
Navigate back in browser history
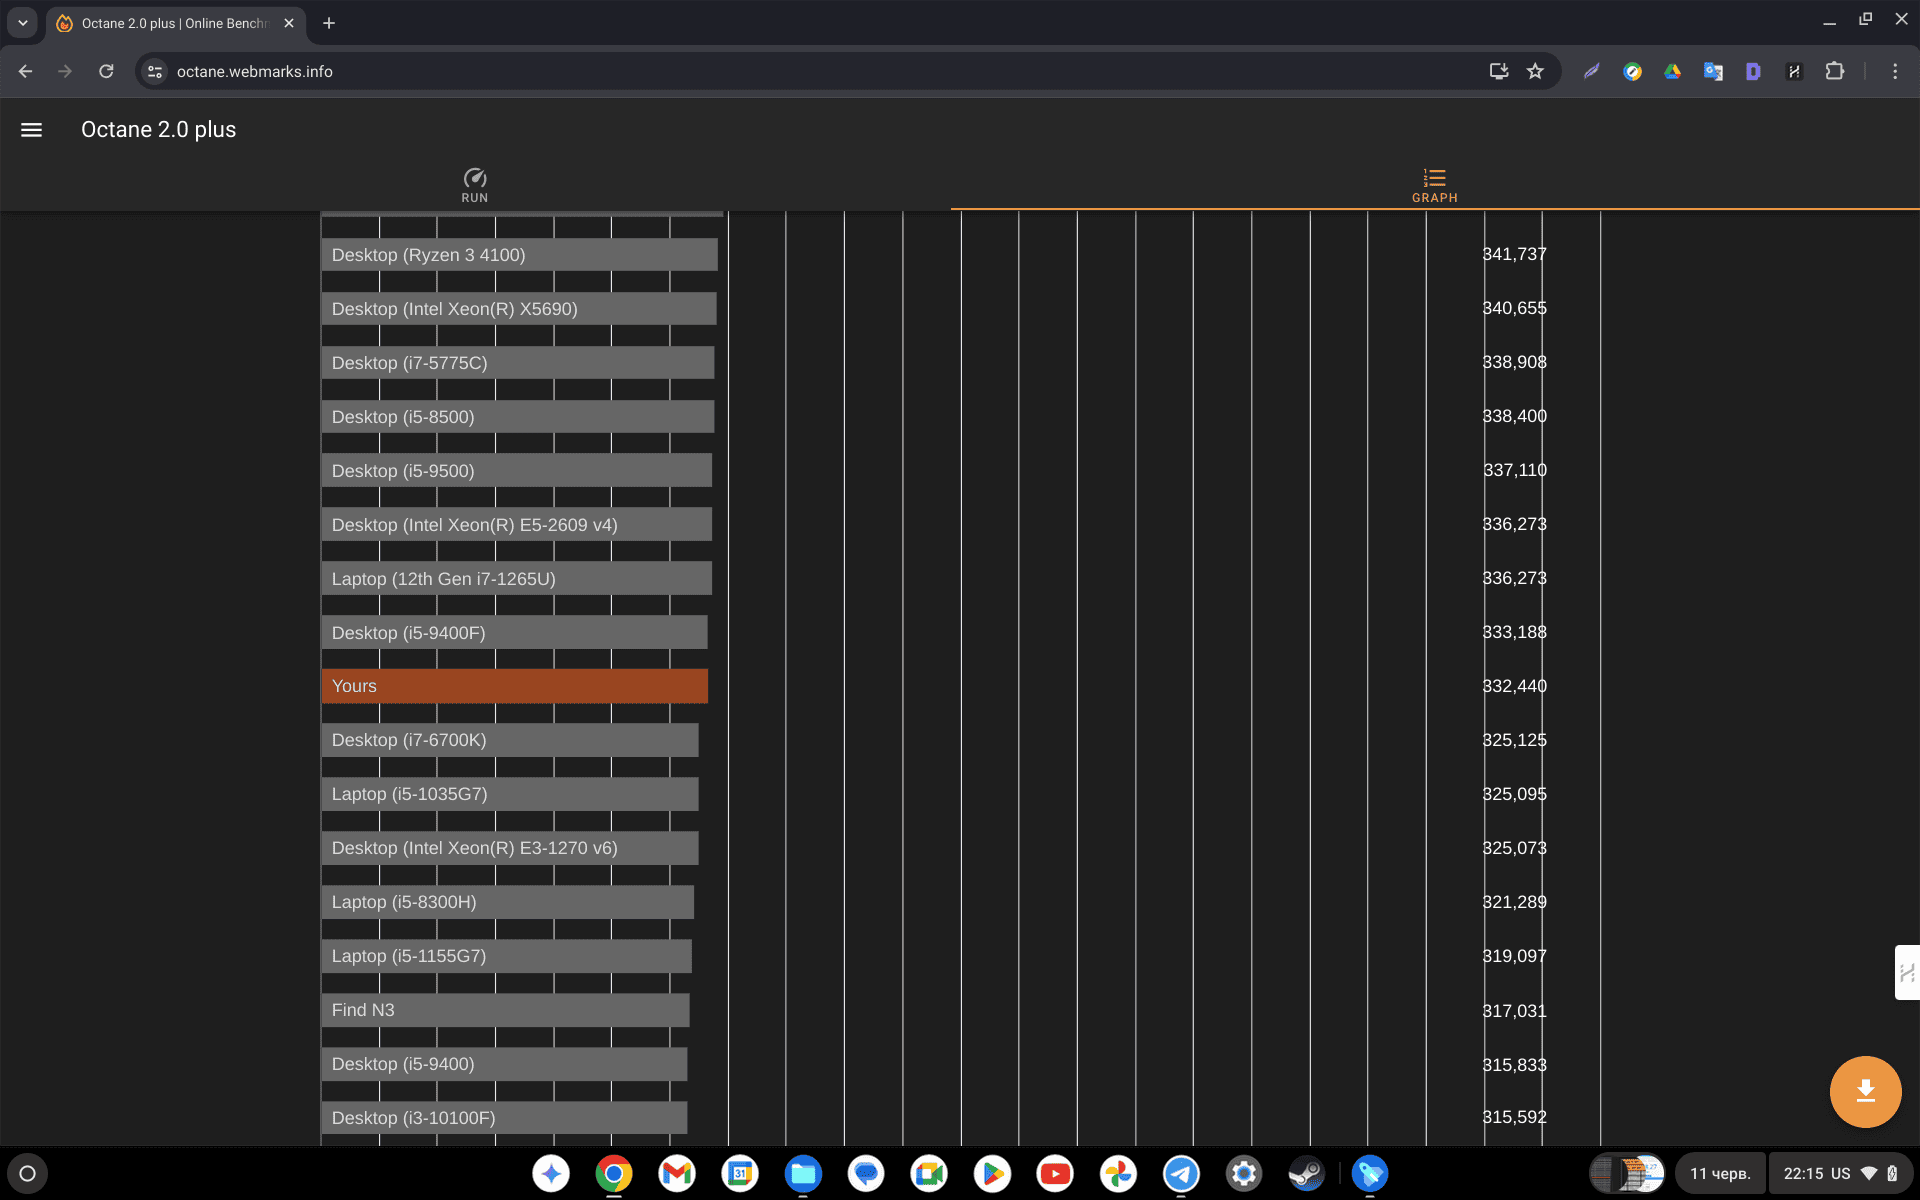point(25,71)
